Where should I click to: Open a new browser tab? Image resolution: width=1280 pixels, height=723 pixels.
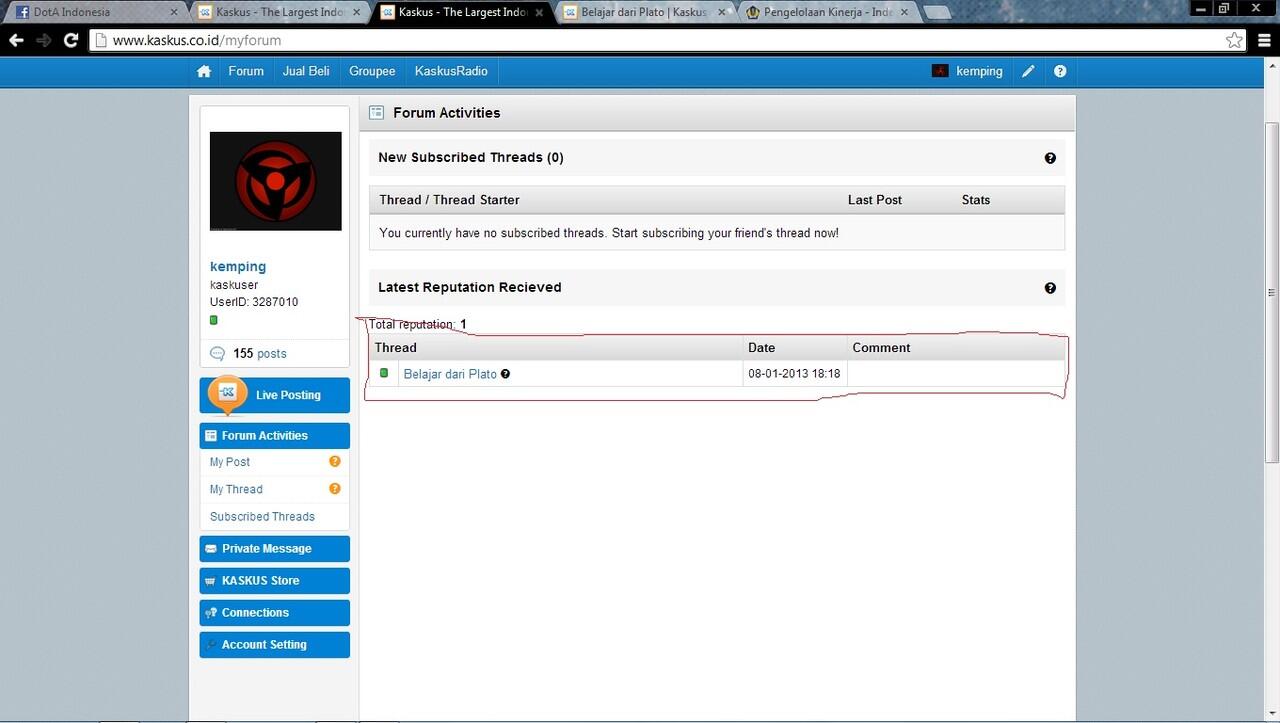[x=937, y=13]
